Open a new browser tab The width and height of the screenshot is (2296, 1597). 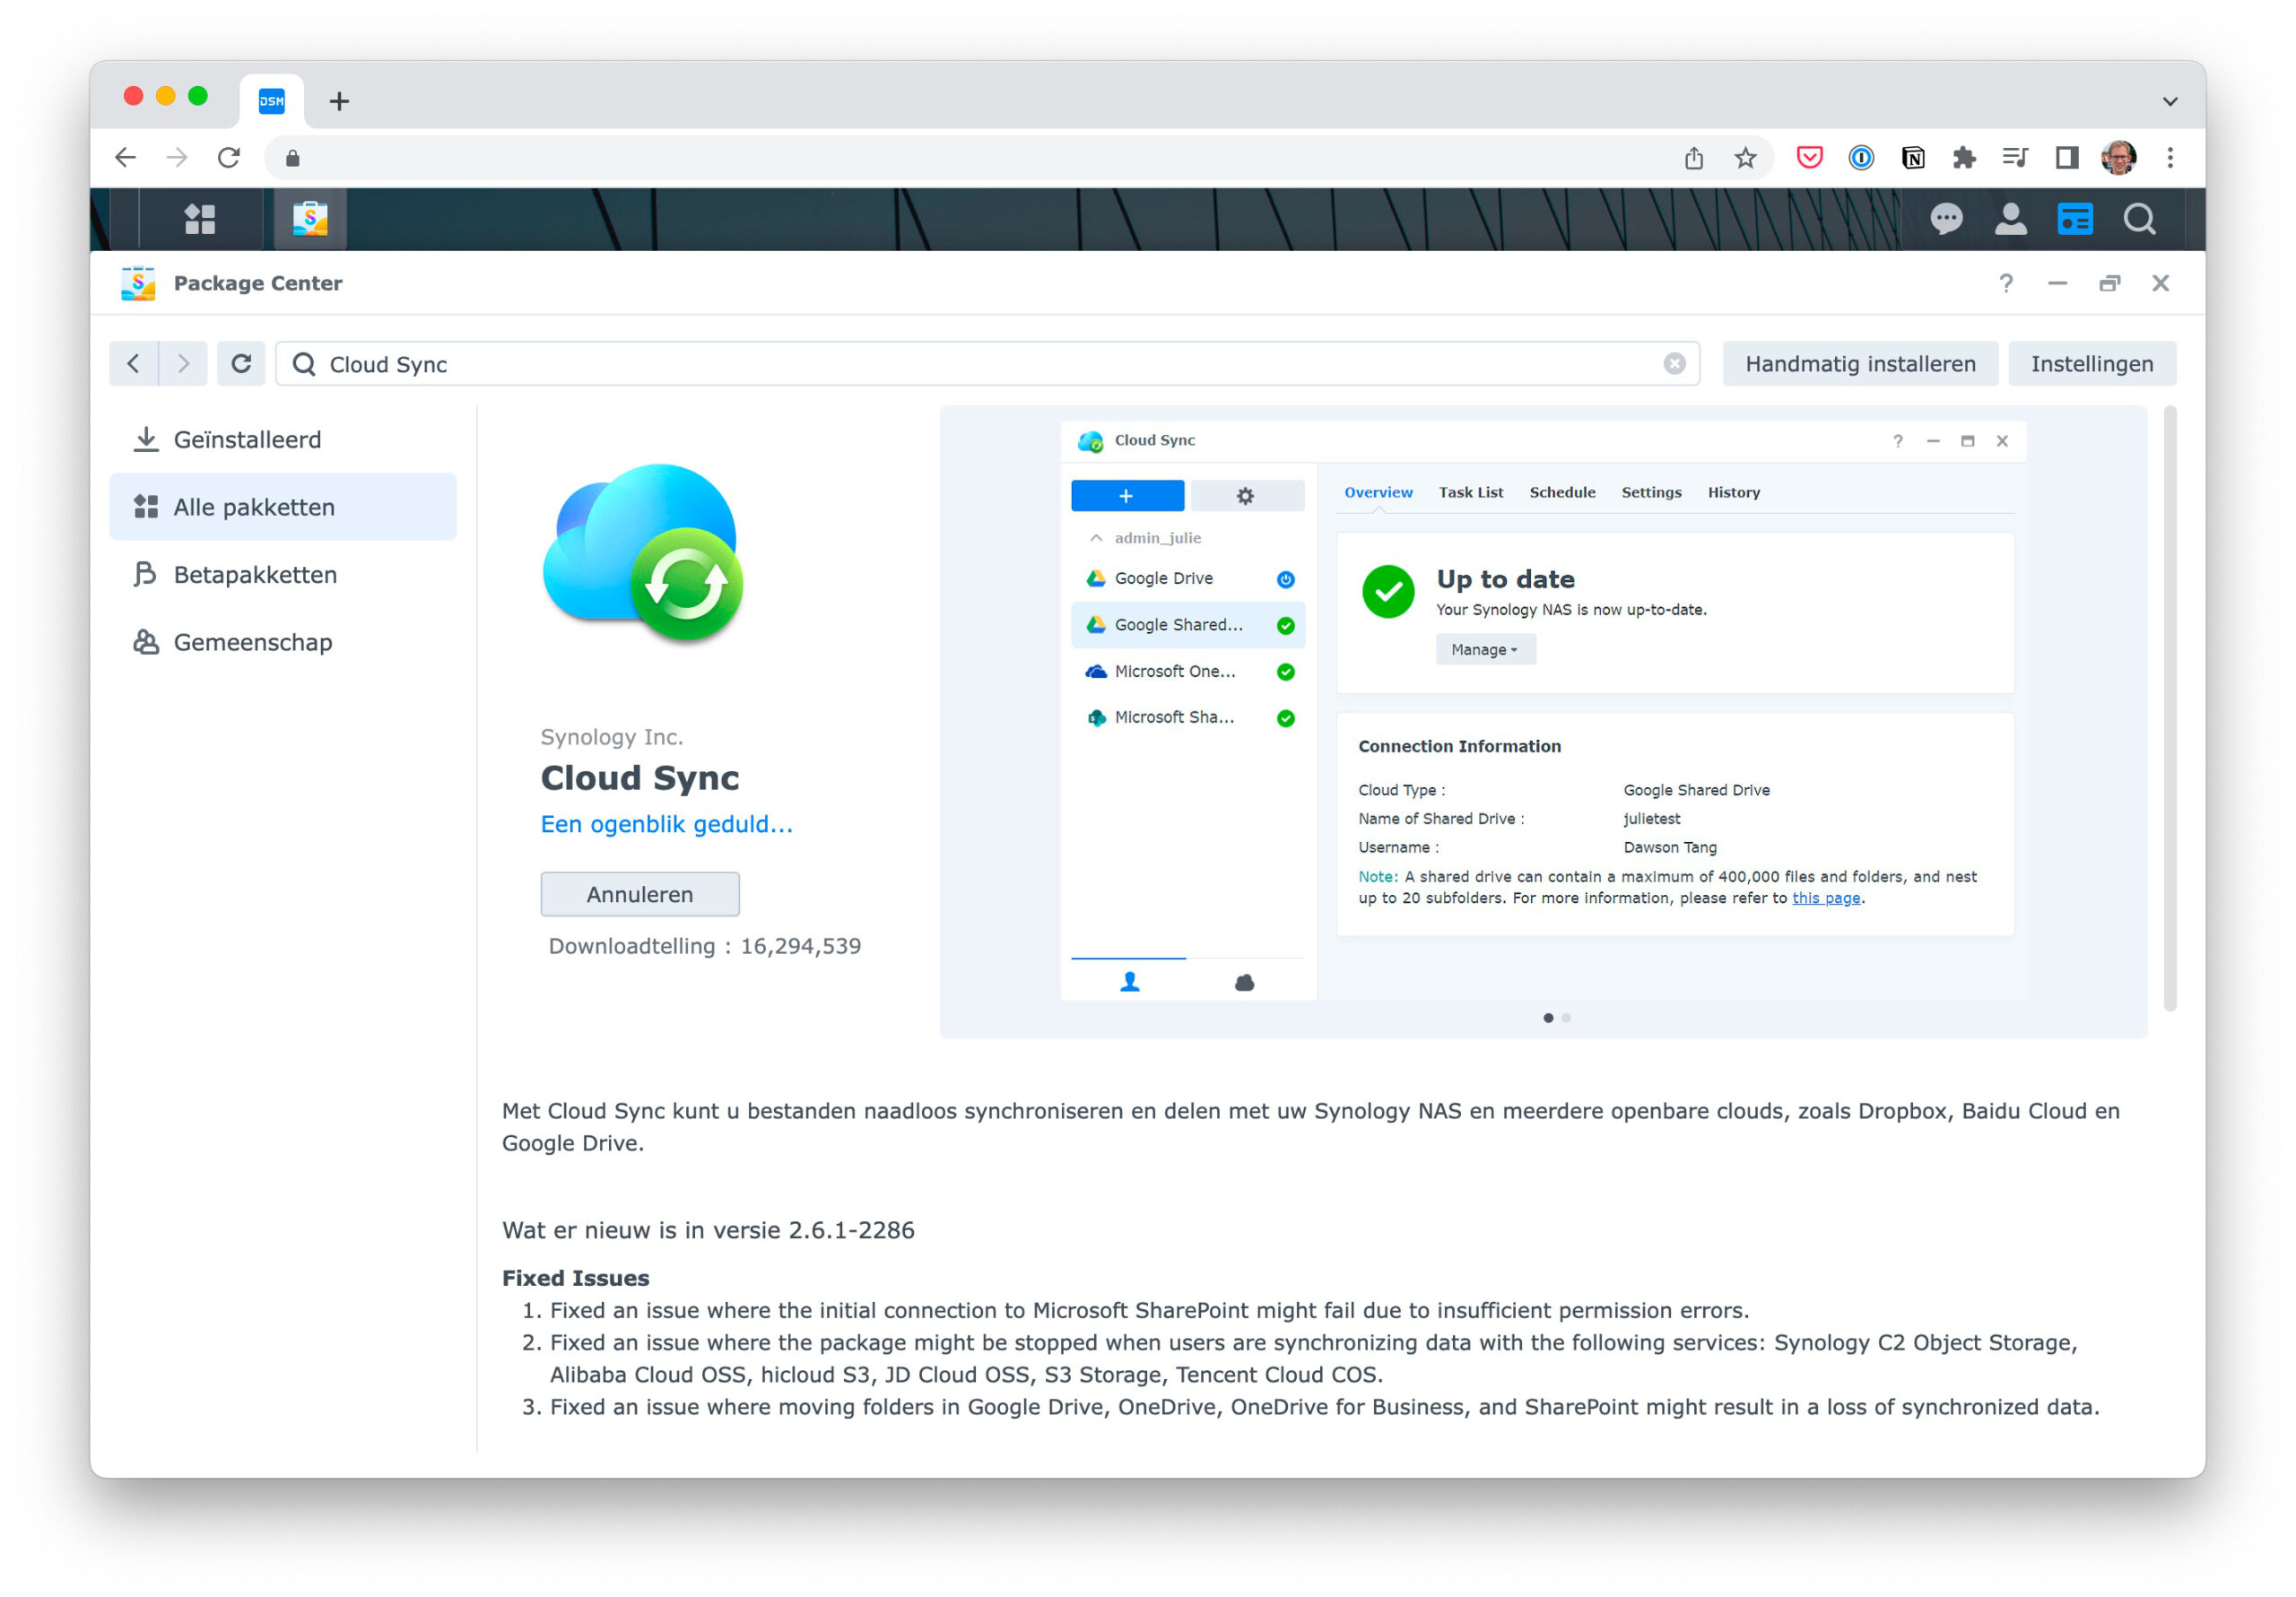[x=339, y=101]
